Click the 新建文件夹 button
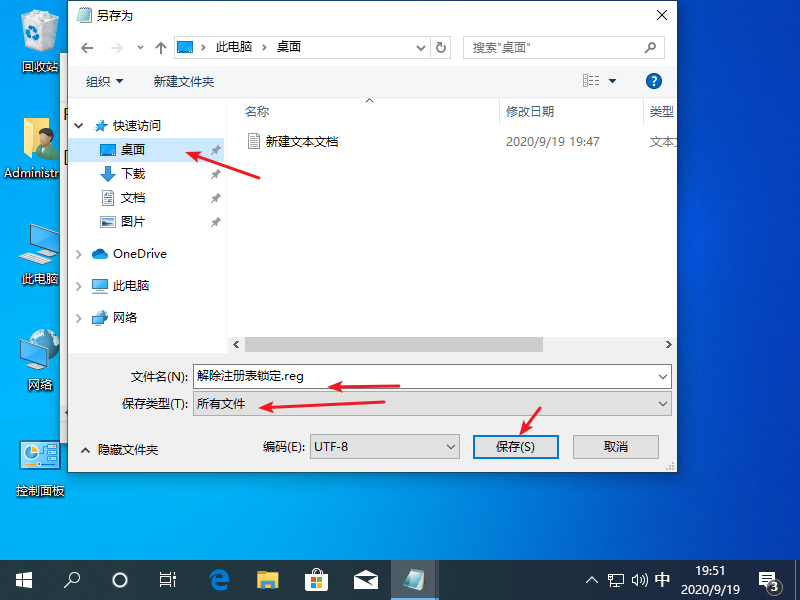Screen dimensions: 800x600 (183, 81)
